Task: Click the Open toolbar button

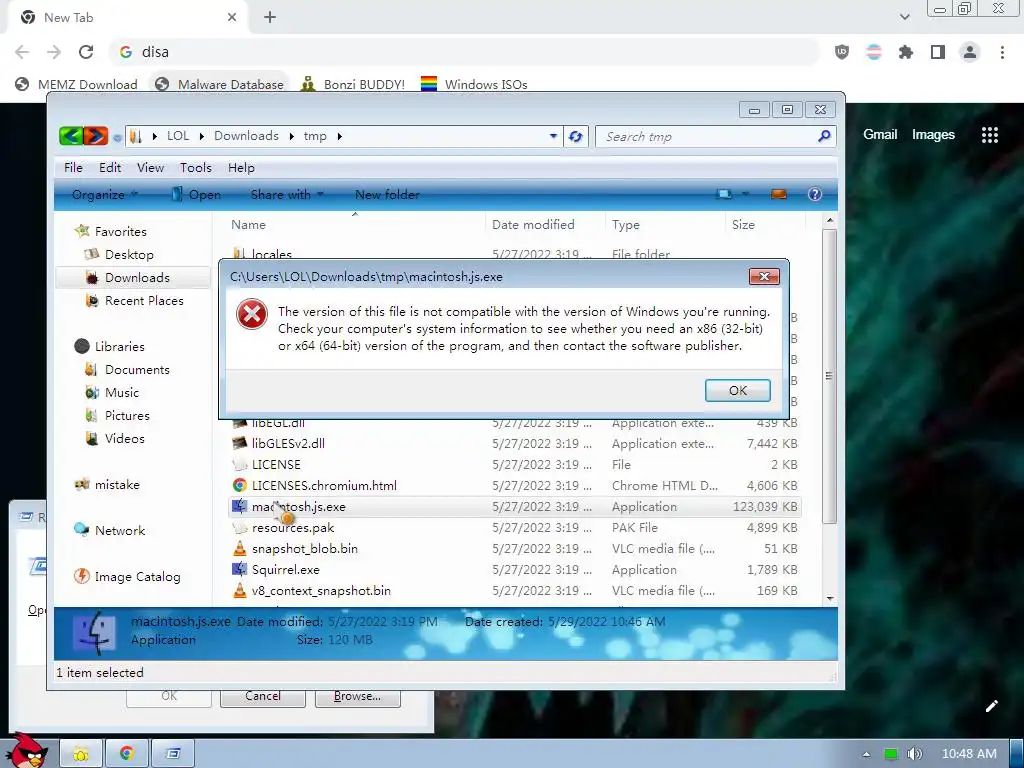Action: (x=196, y=194)
